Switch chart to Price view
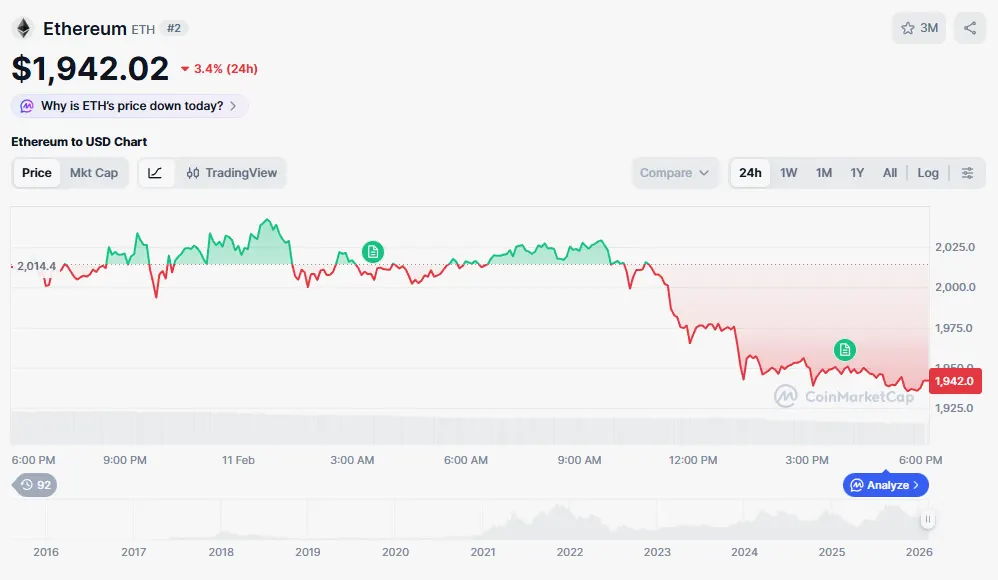Image resolution: width=998 pixels, height=580 pixels. click(x=36, y=172)
